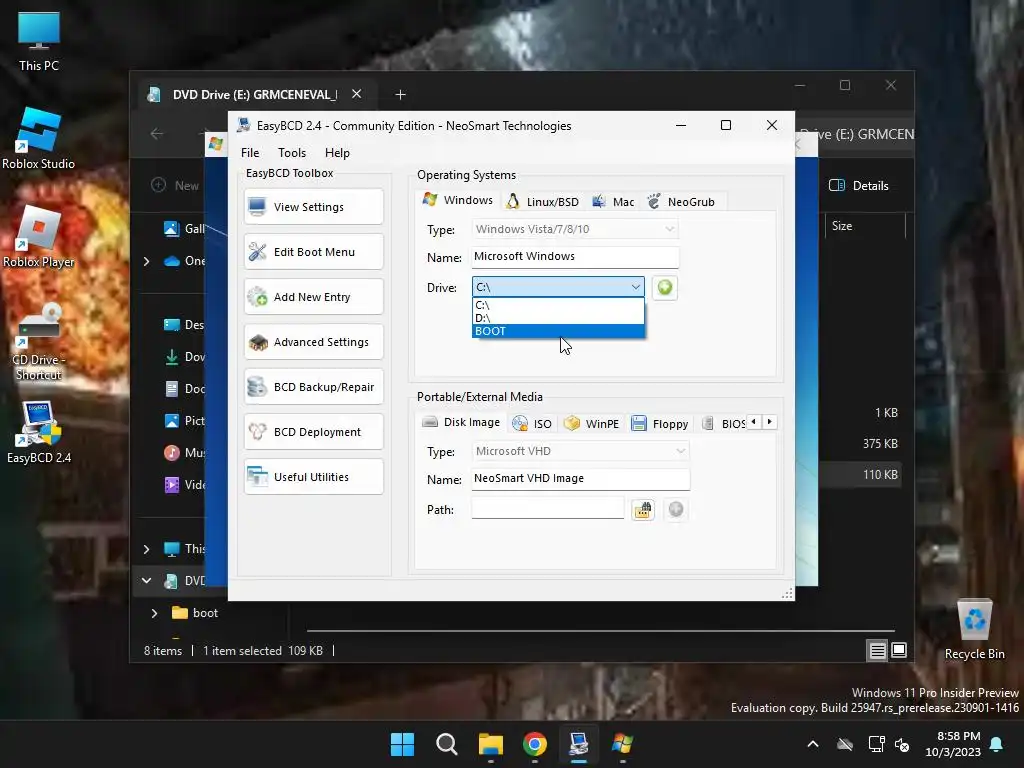Open Roblox Player desktop shortcut
Viewport: 1024px width, 768px height.
[39, 236]
